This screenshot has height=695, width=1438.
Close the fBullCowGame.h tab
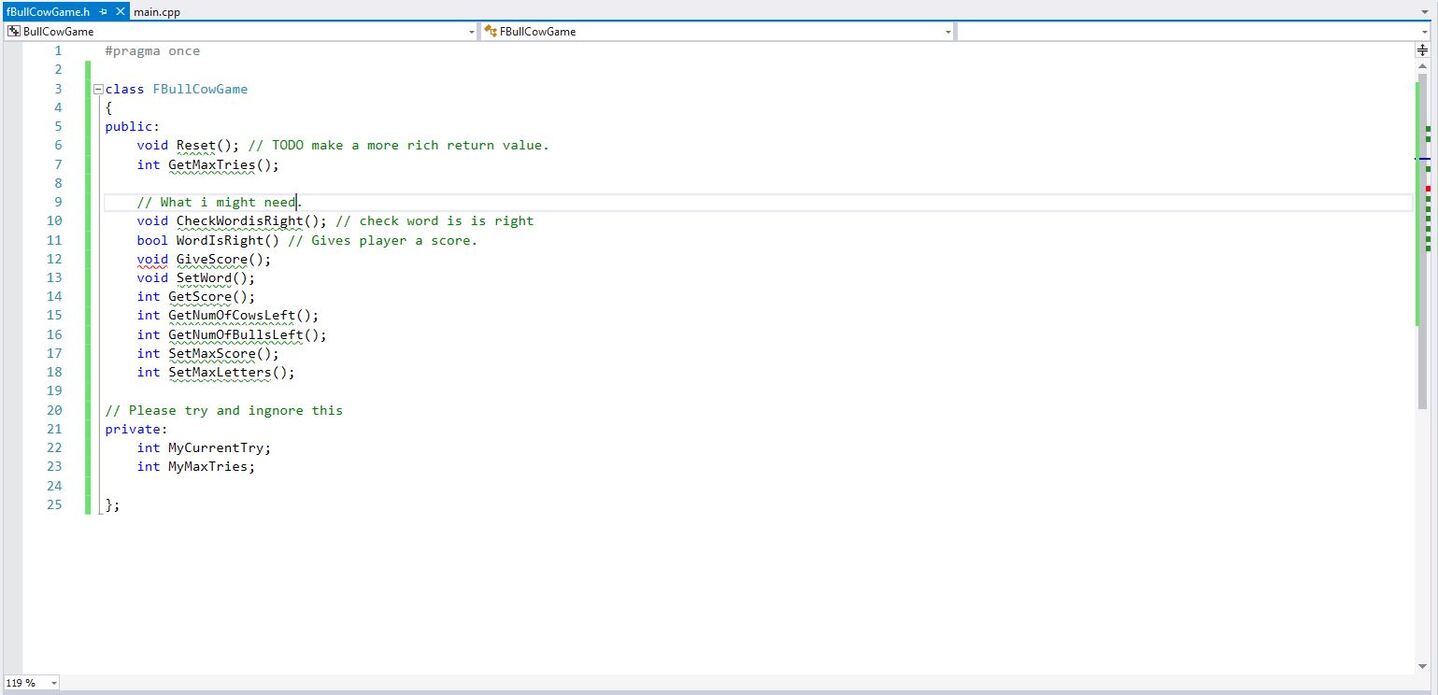click(x=121, y=12)
